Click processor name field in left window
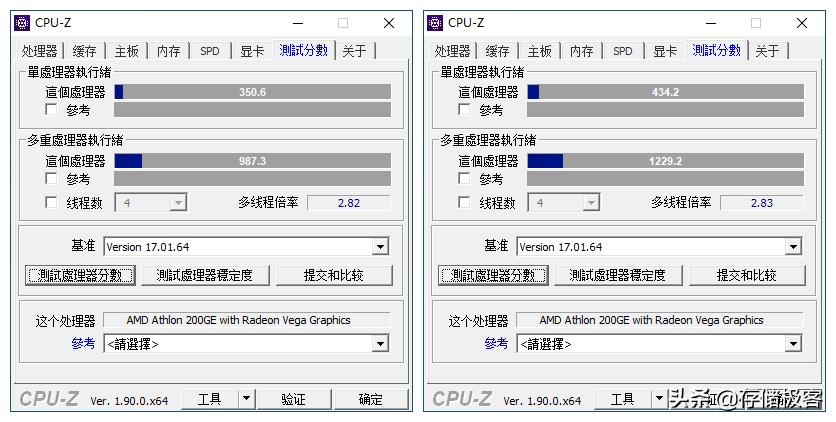The image size is (836, 422). pyautogui.click(x=246, y=320)
